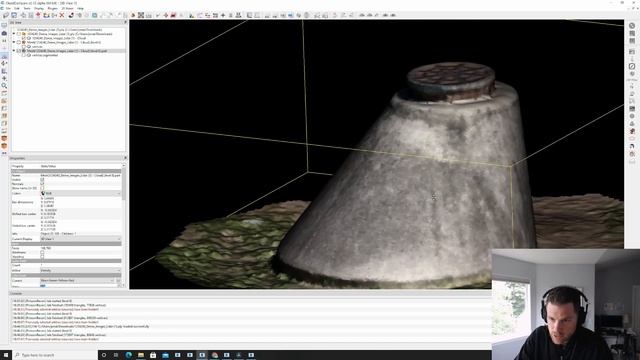Click the red-tinted icon in right toolbar
Image resolution: width=640 pixels, height=360 pixels.
click(632, 131)
